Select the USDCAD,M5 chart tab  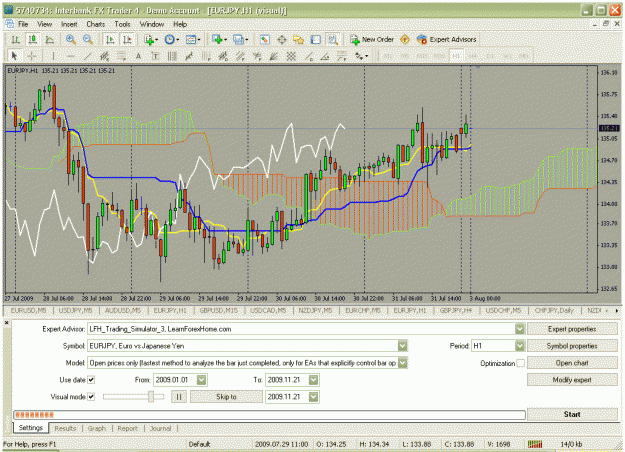(268, 310)
